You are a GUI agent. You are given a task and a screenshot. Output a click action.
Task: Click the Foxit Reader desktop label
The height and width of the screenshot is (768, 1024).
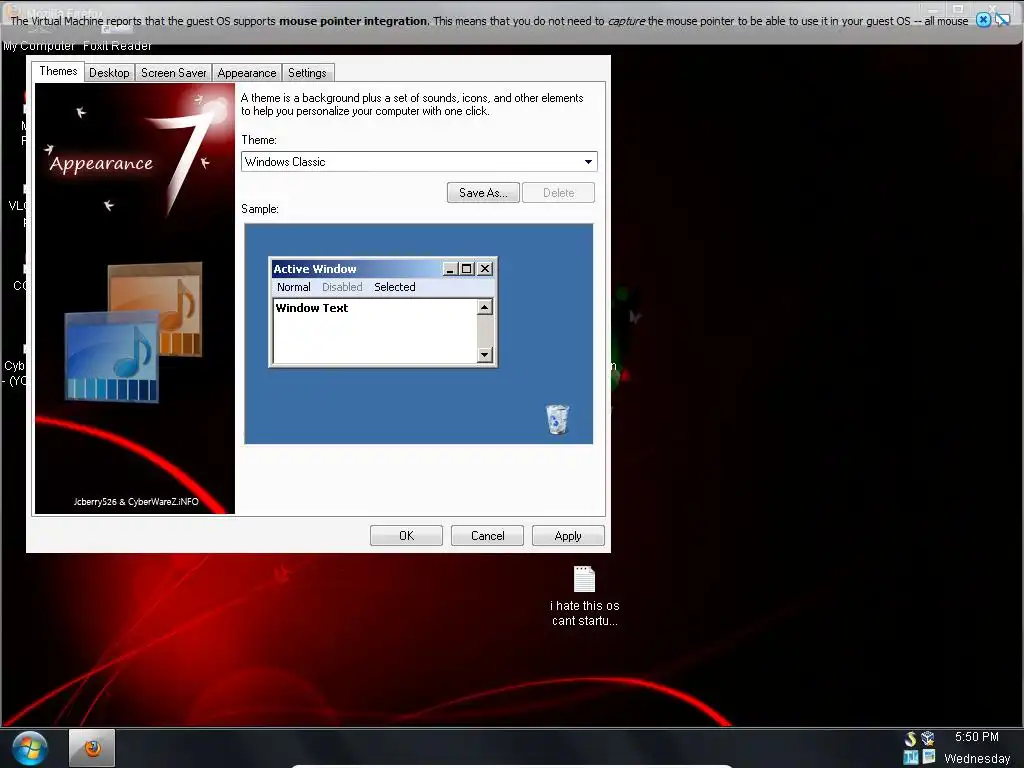point(117,46)
